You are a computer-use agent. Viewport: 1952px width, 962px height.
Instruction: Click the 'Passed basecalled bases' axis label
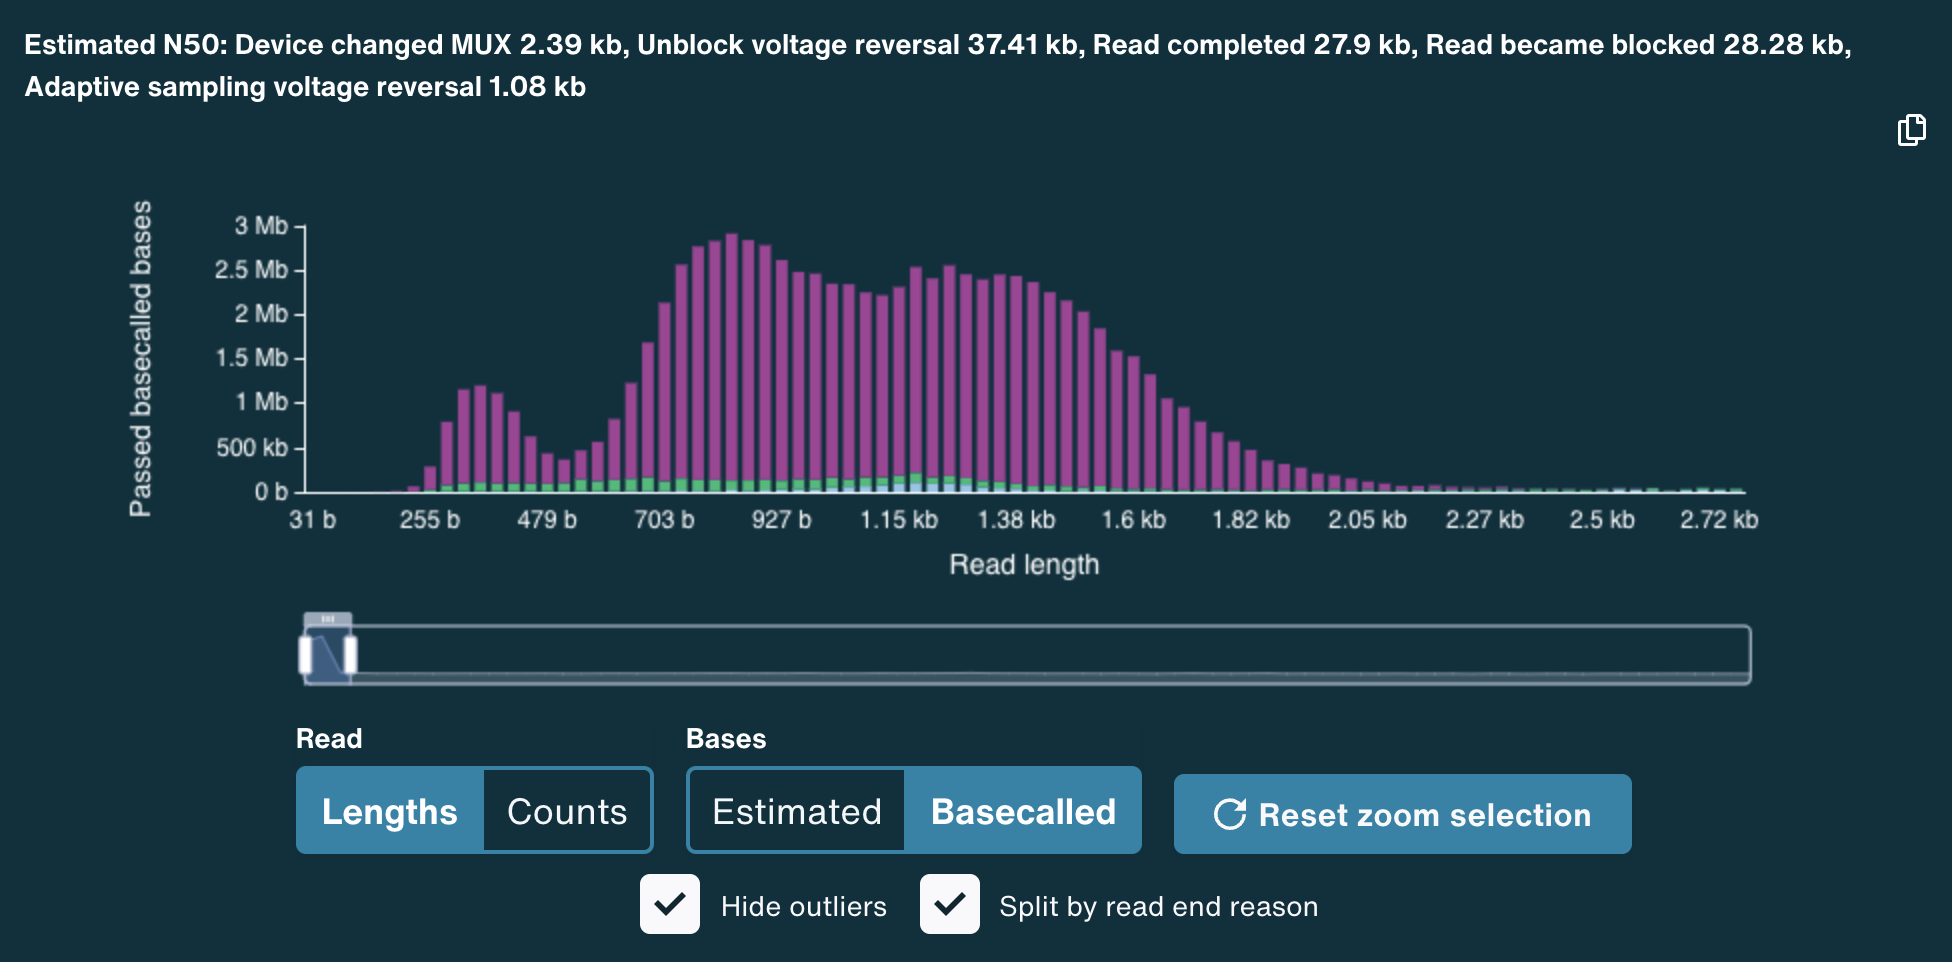click(141, 358)
